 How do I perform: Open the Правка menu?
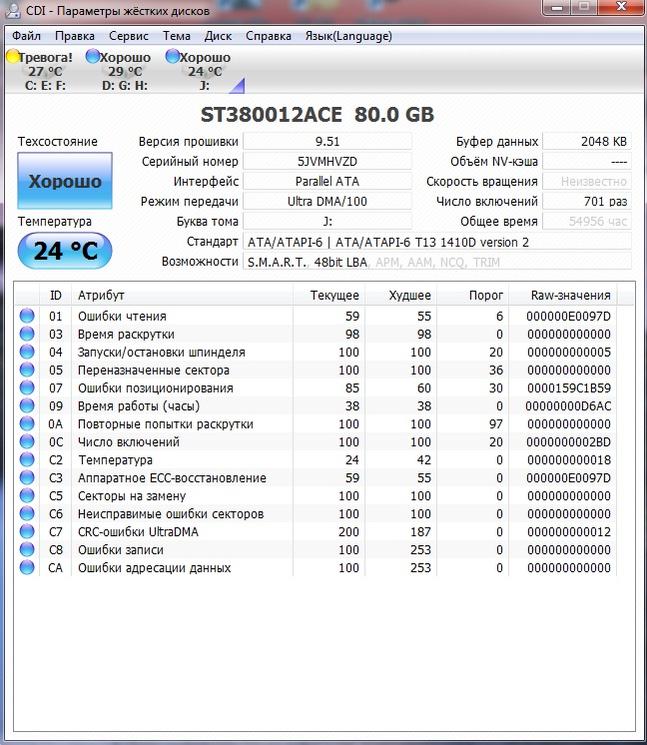75,36
